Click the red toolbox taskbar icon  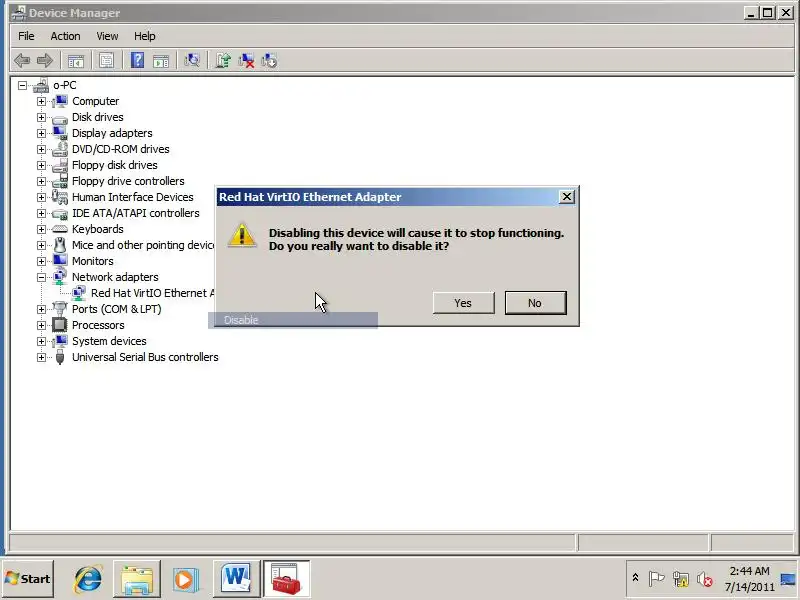click(286, 579)
